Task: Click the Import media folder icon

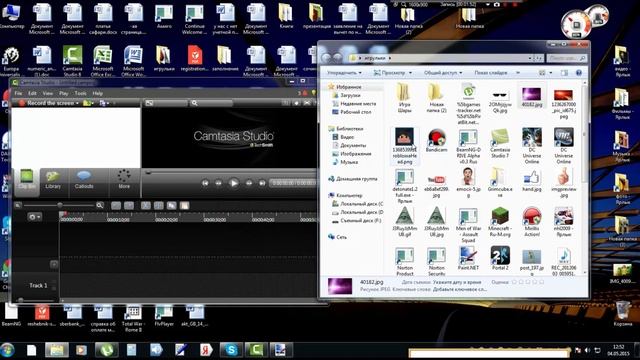Action: (87, 103)
